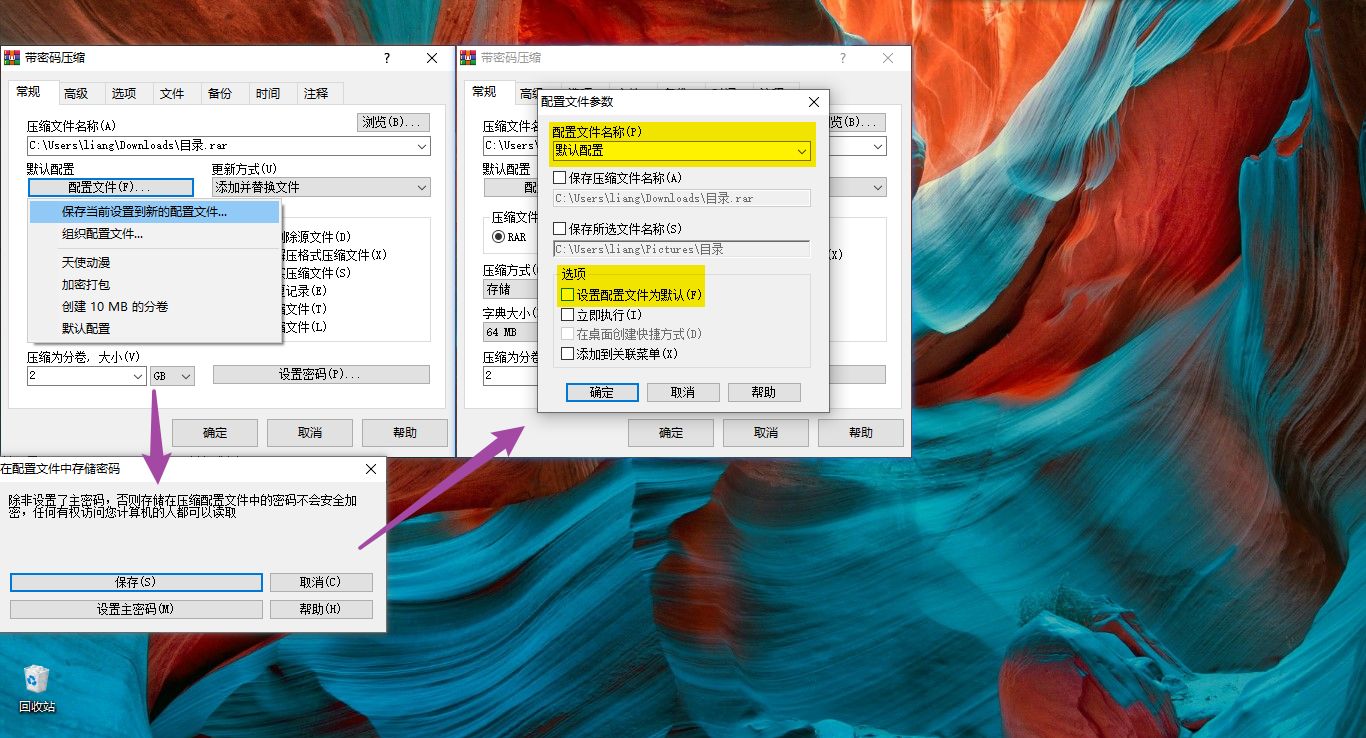
Task: Toggle the 立即执行(I) checkbox
Action: point(568,315)
